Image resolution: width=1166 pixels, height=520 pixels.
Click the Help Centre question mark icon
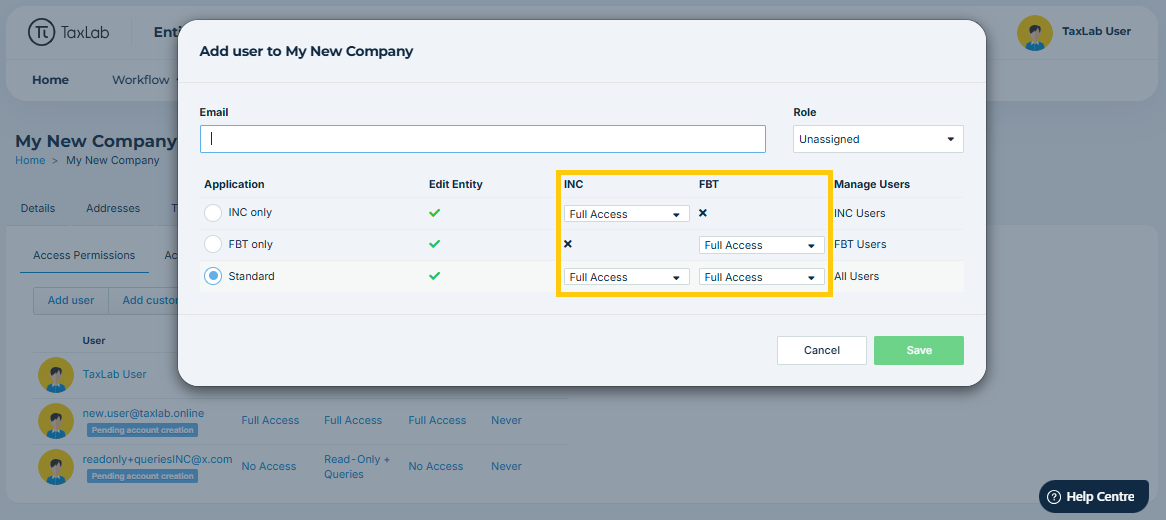[x=1053, y=497]
